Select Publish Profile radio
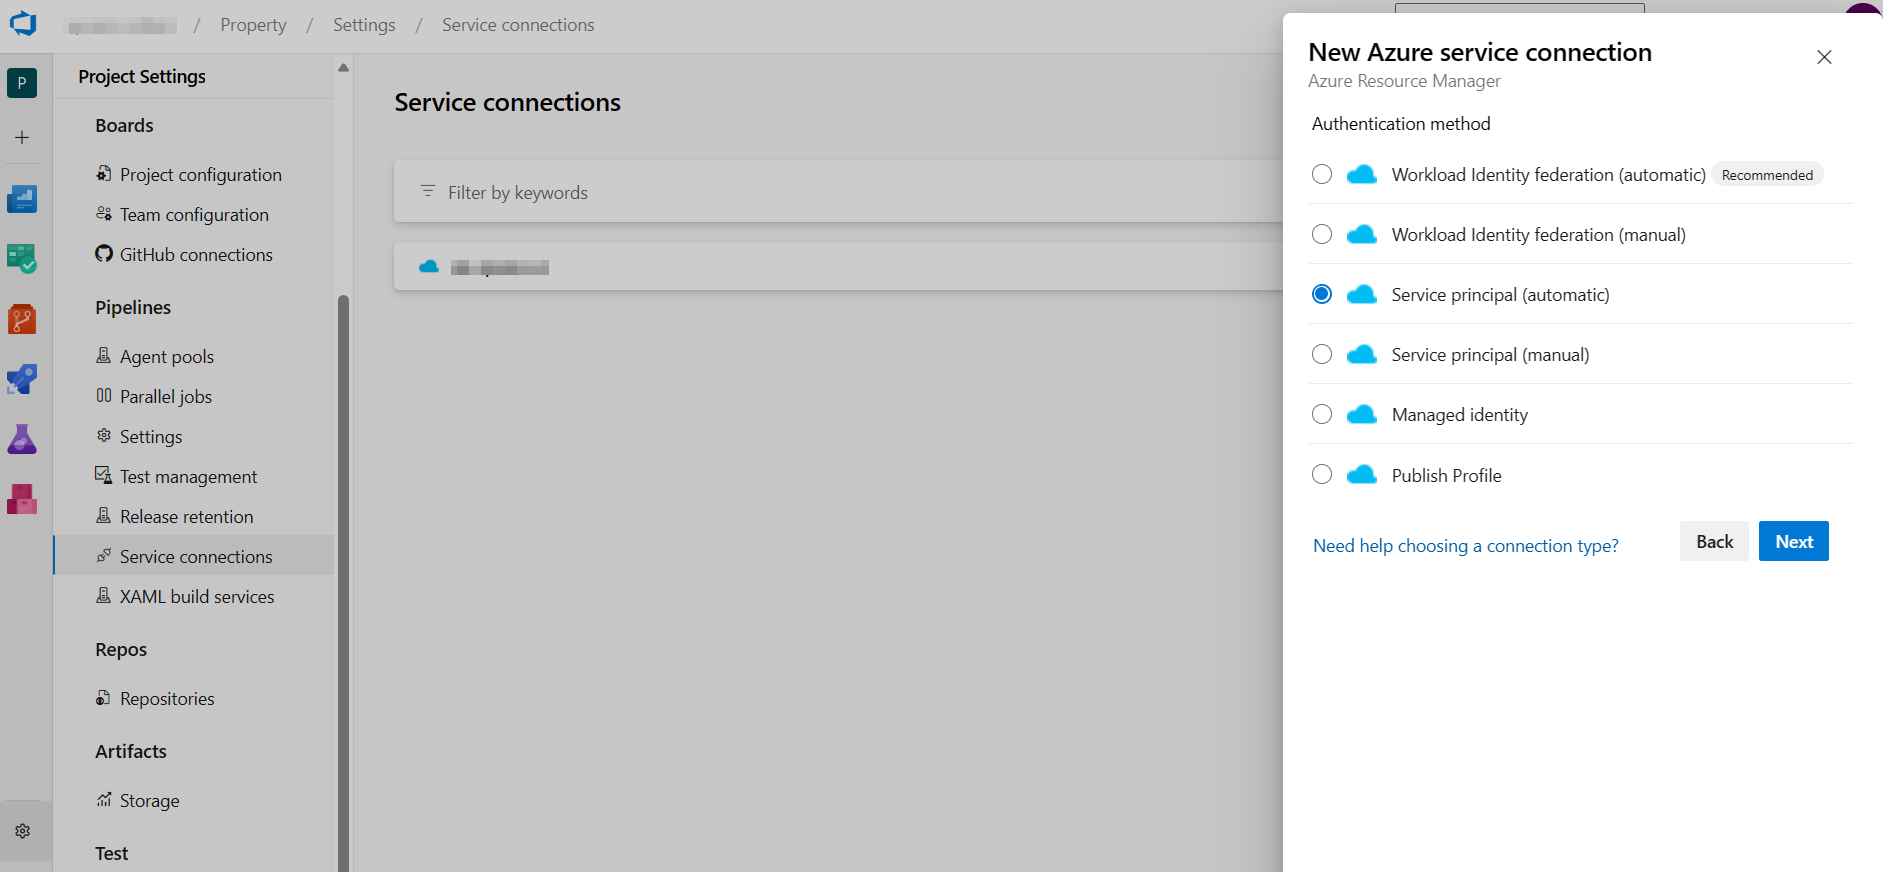The height and width of the screenshot is (872, 1883). [x=1322, y=474]
